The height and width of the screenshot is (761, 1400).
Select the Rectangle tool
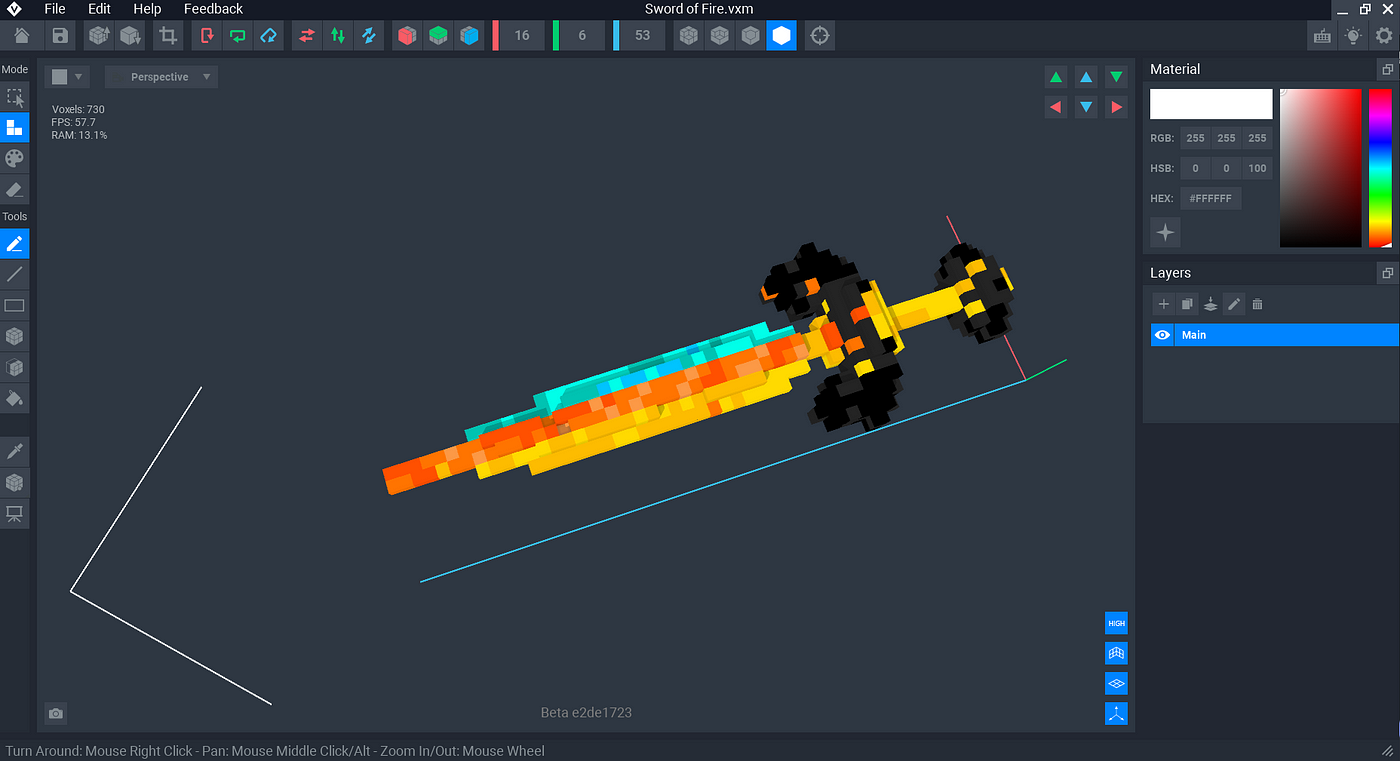click(x=15, y=305)
